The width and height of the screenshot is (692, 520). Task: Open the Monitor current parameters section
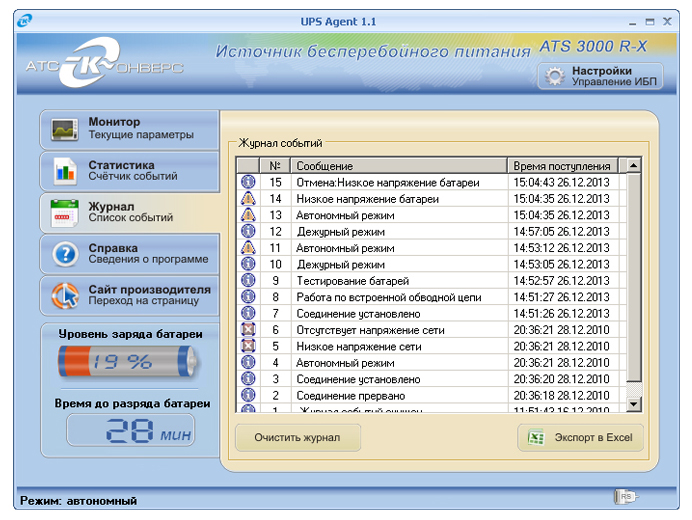pos(129,129)
